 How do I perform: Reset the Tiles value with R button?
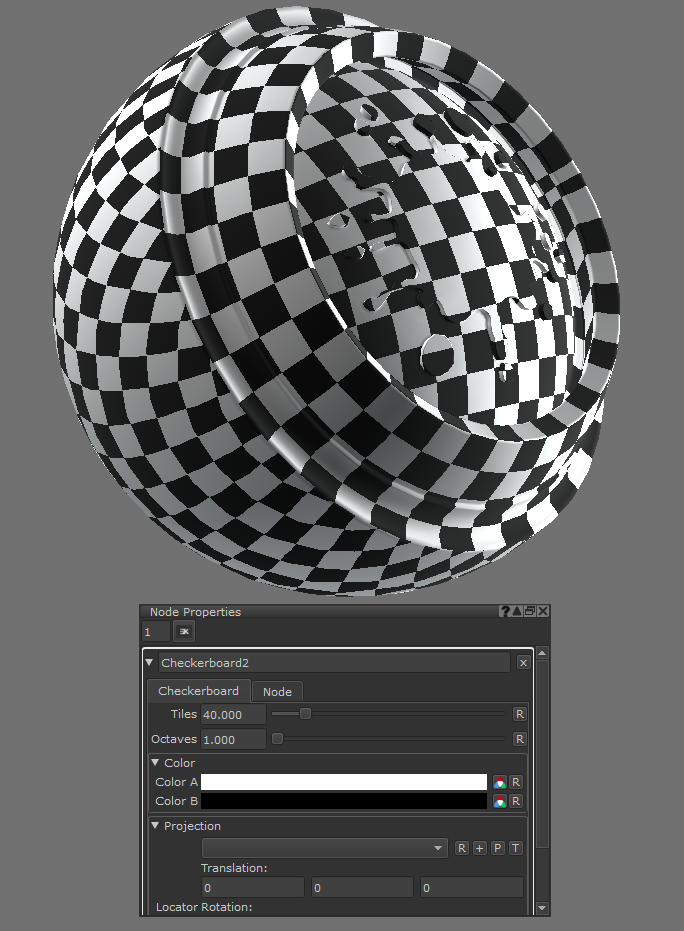tap(519, 714)
